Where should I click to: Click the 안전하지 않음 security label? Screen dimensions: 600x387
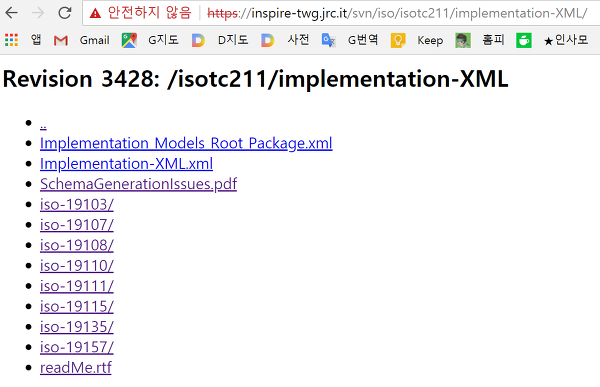[149, 13]
